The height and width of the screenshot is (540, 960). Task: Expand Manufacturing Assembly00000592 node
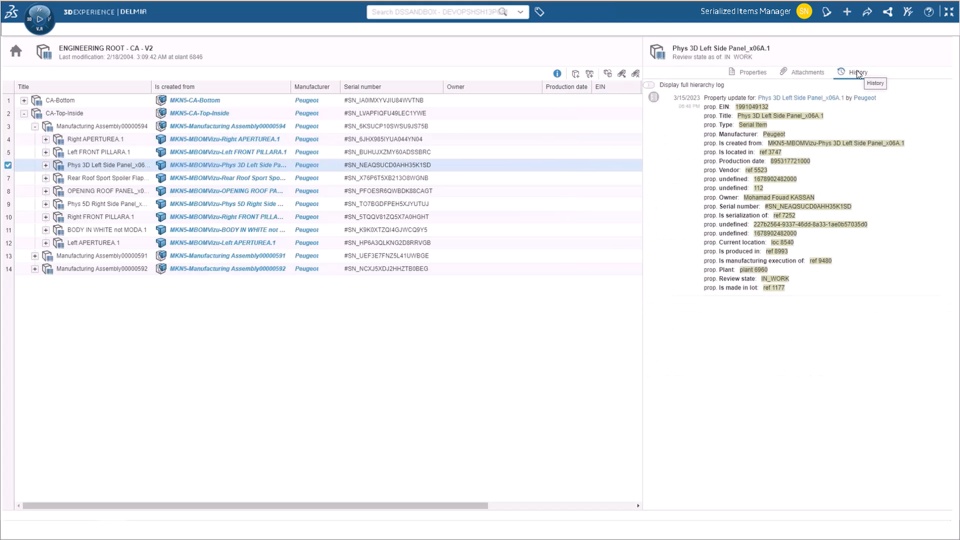(x=35, y=269)
